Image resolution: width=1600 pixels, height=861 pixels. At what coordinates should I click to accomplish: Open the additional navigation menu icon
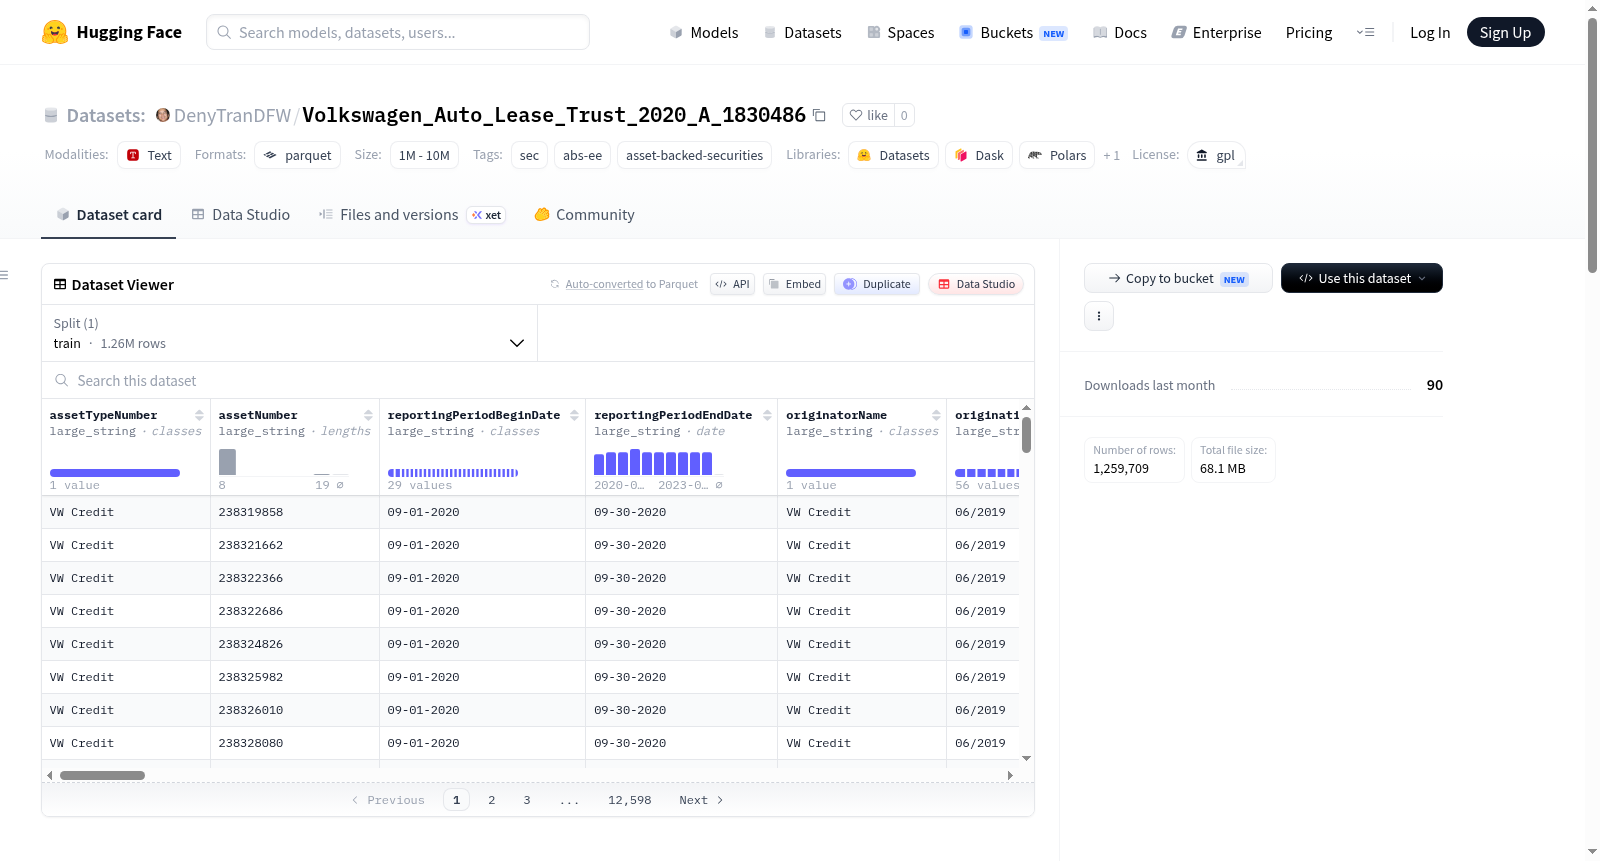pos(1365,32)
